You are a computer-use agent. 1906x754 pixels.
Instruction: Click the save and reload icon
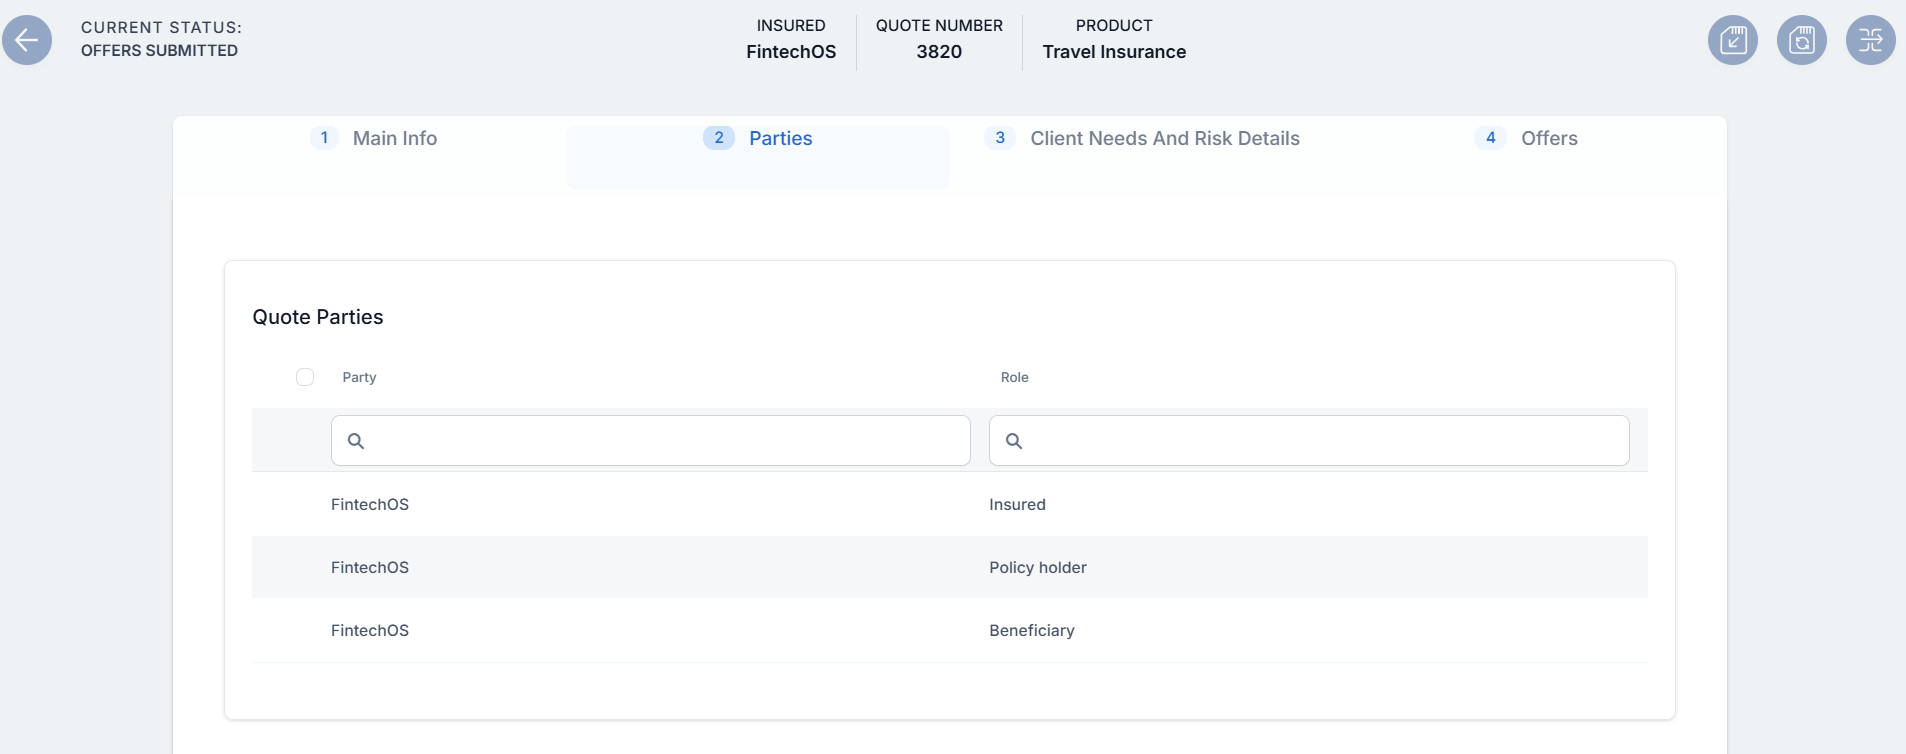coord(1801,40)
